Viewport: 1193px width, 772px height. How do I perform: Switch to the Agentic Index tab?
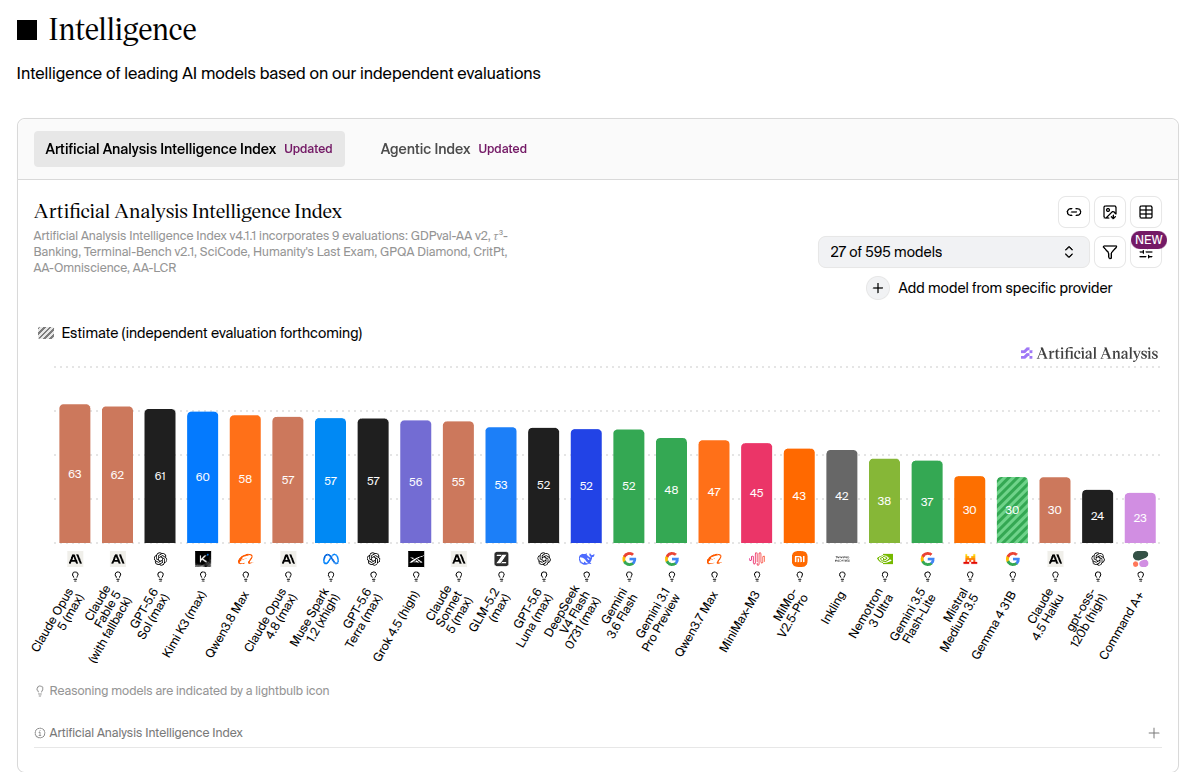pos(453,149)
